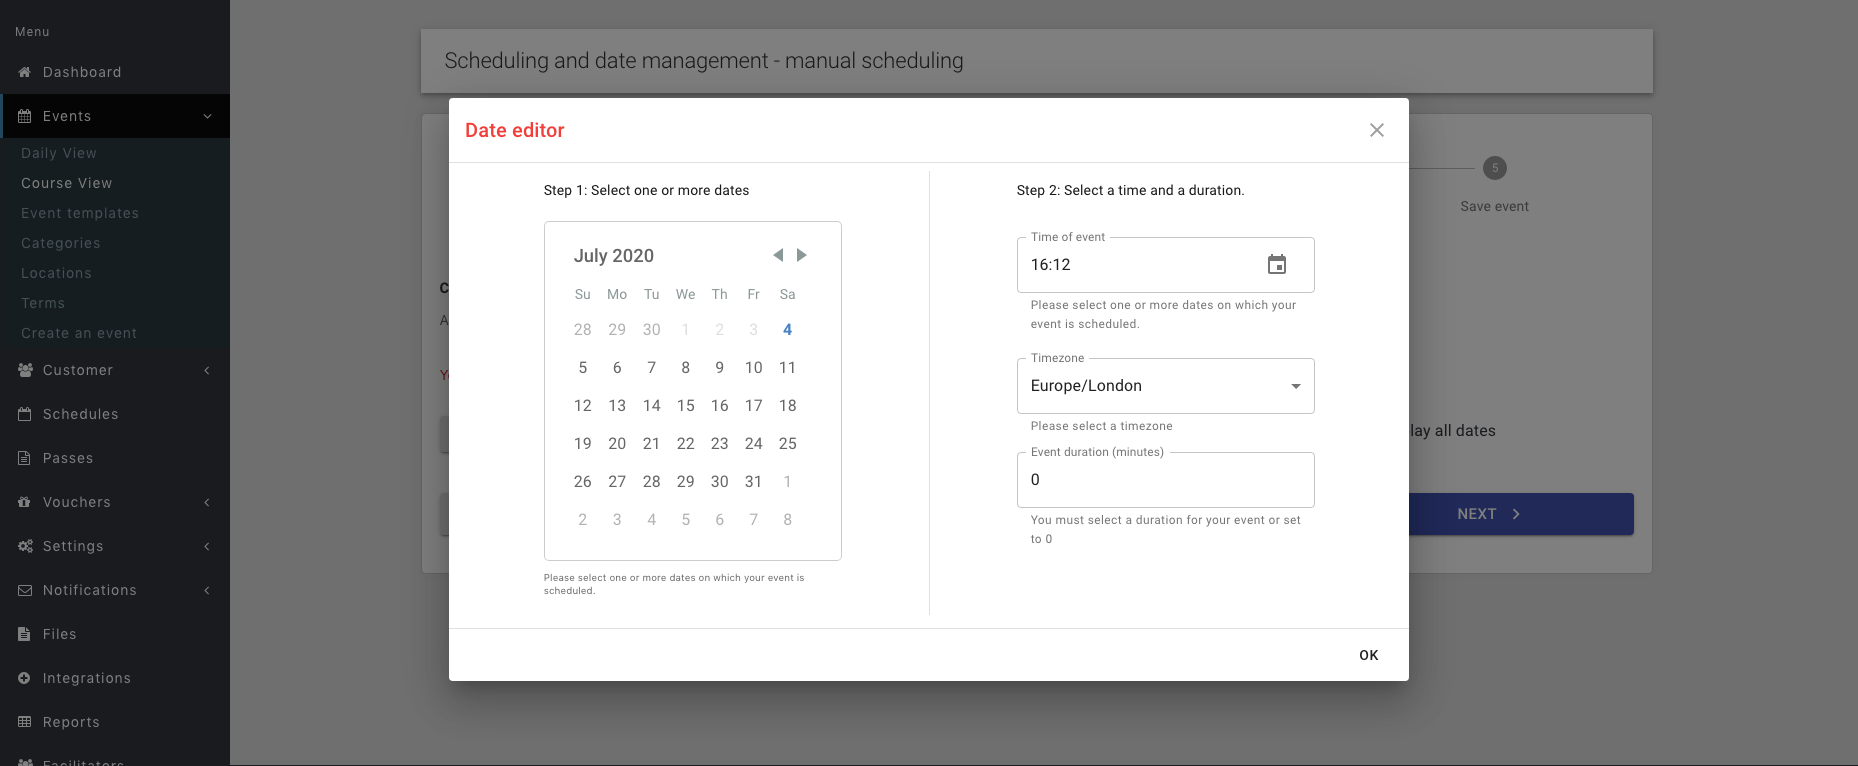Click the Customer people icon
1858x766 pixels.
(x=25, y=370)
